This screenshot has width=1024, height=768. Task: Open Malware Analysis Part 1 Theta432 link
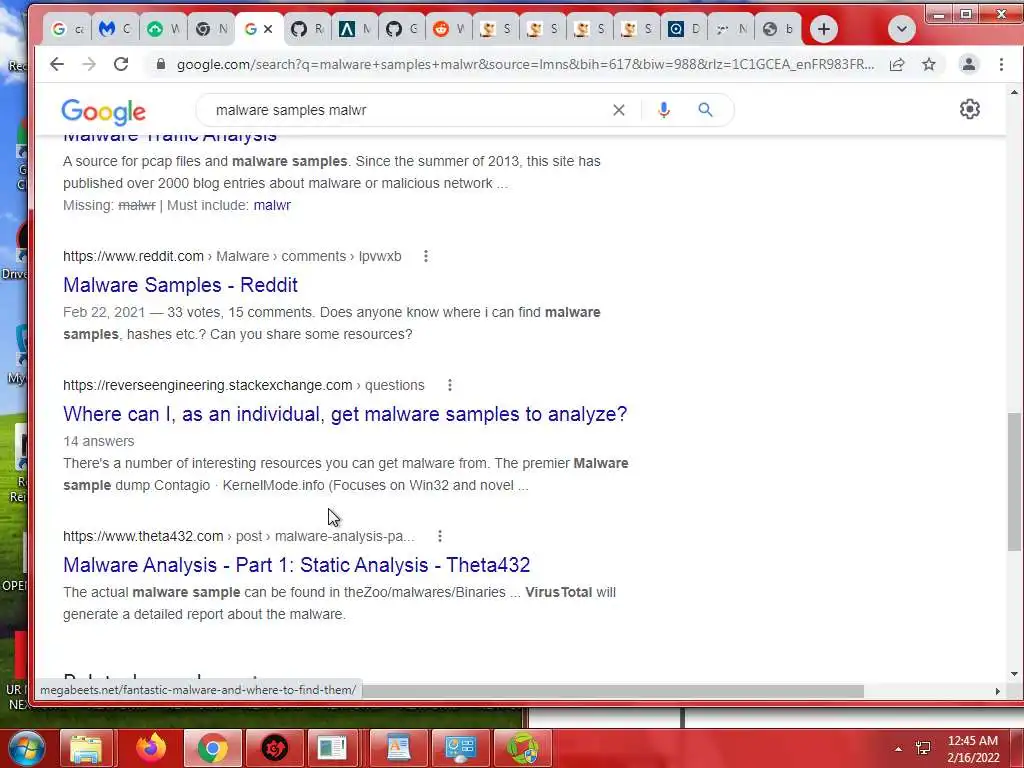pos(296,565)
